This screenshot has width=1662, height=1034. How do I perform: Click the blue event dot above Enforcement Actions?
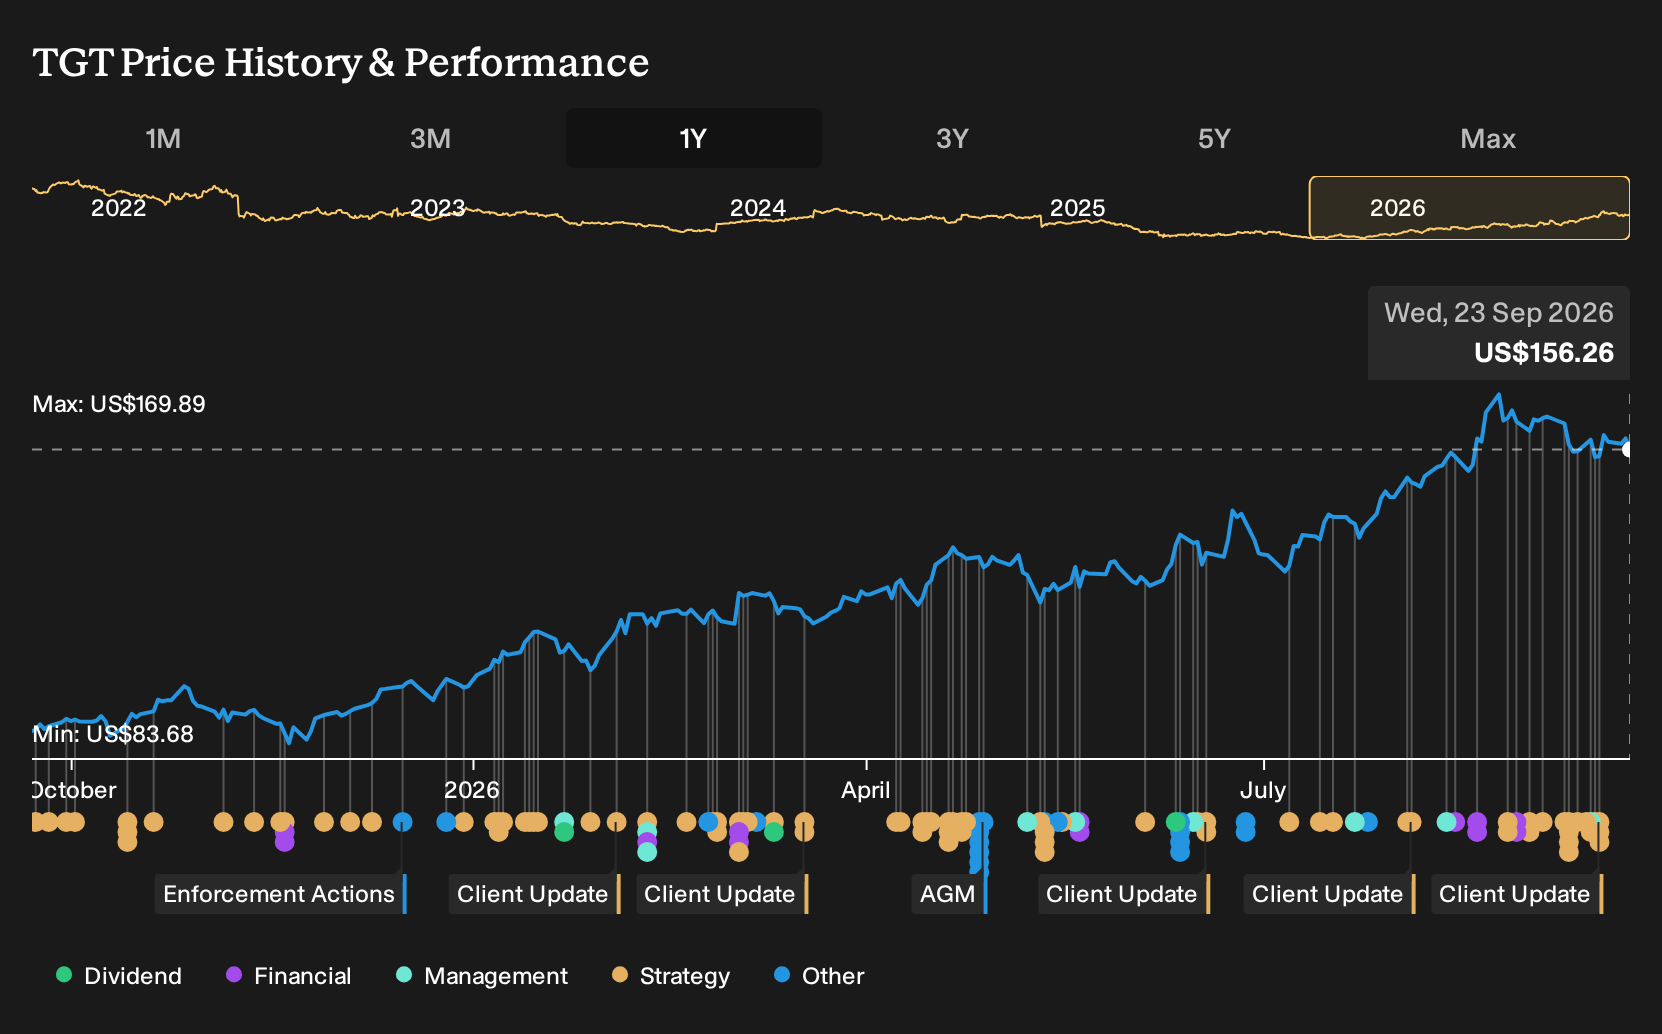coord(402,822)
